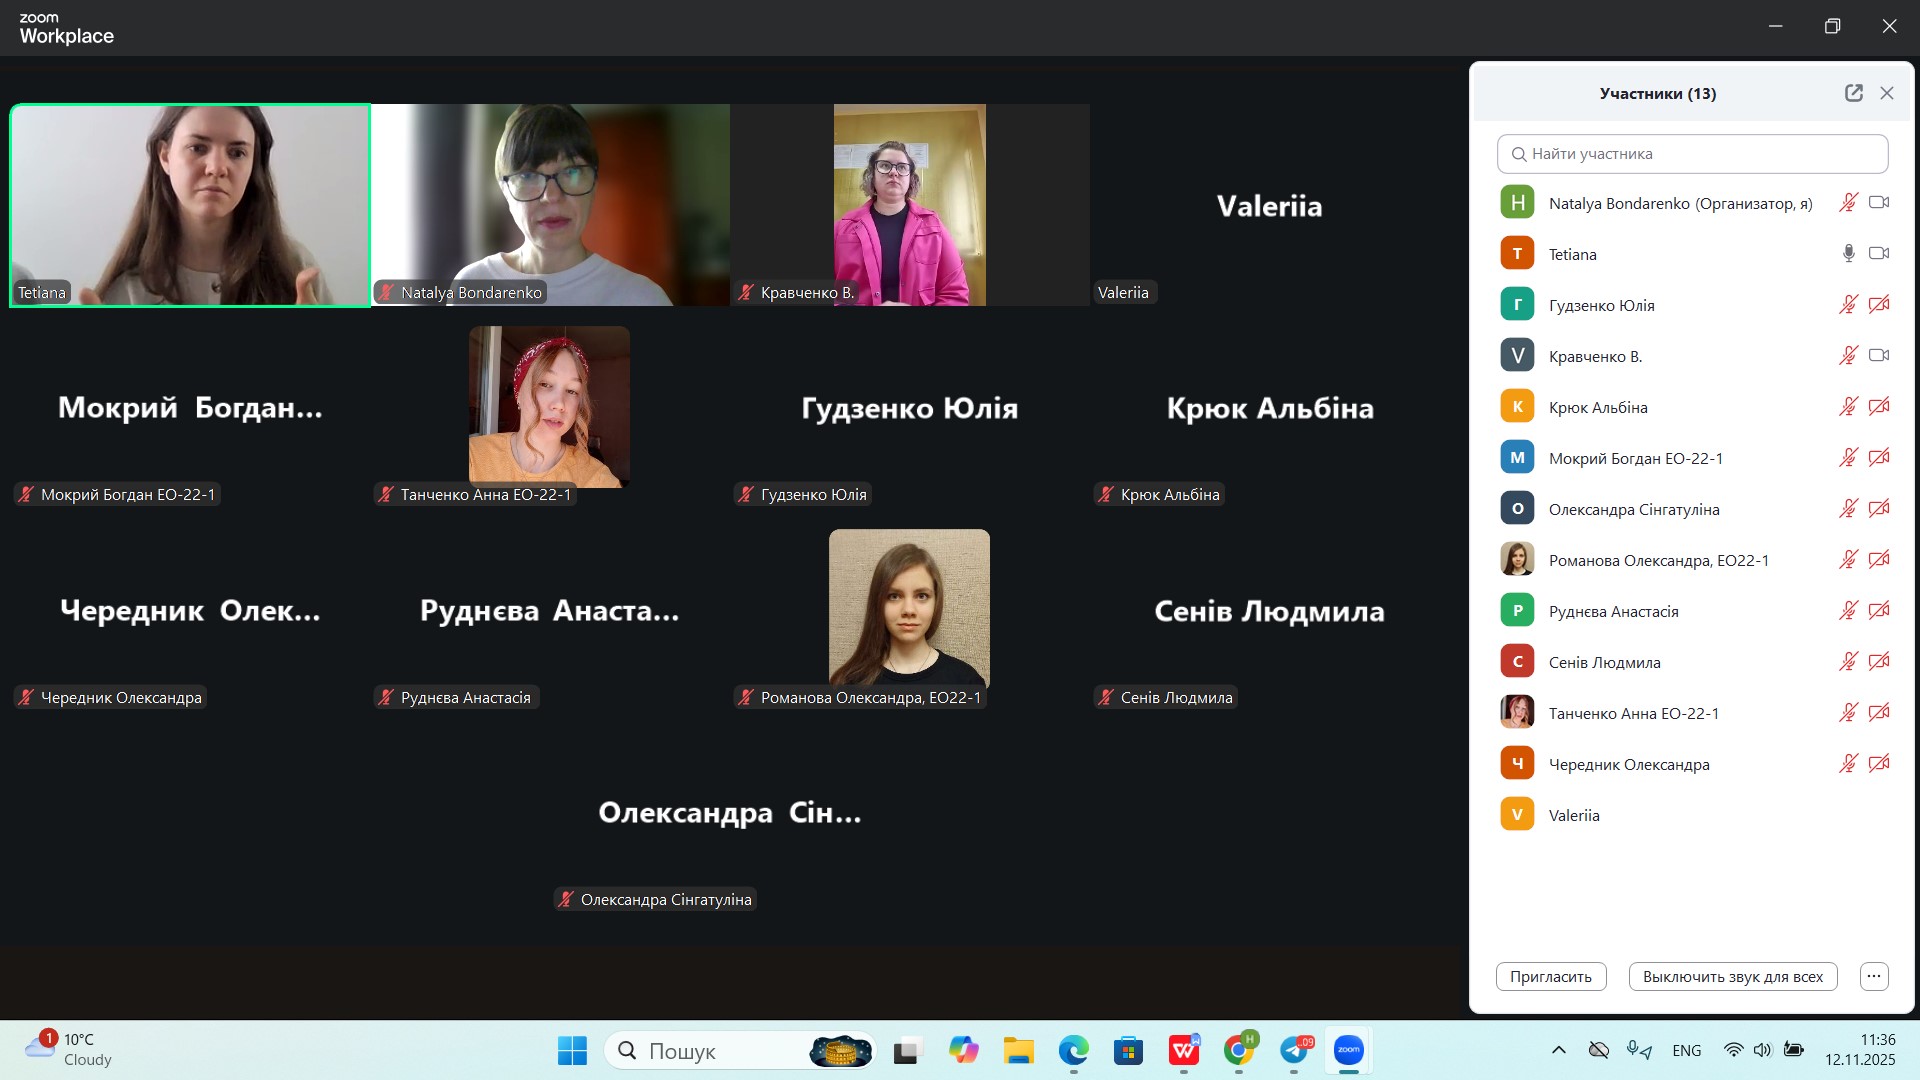This screenshot has width=1920, height=1080.
Task: Click Крюк Альбіна disabled camera icon
Action: pyautogui.click(x=1879, y=407)
